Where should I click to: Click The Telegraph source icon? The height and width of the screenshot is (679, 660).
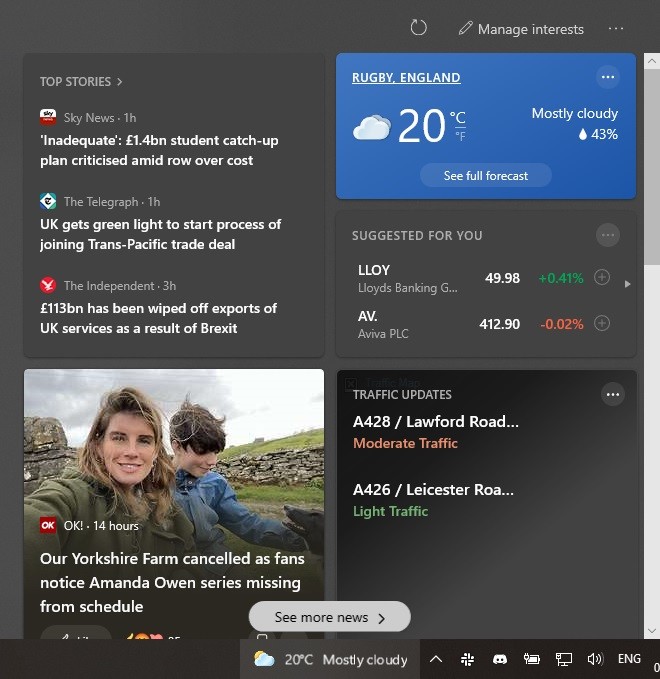click(x=48, y=201)
